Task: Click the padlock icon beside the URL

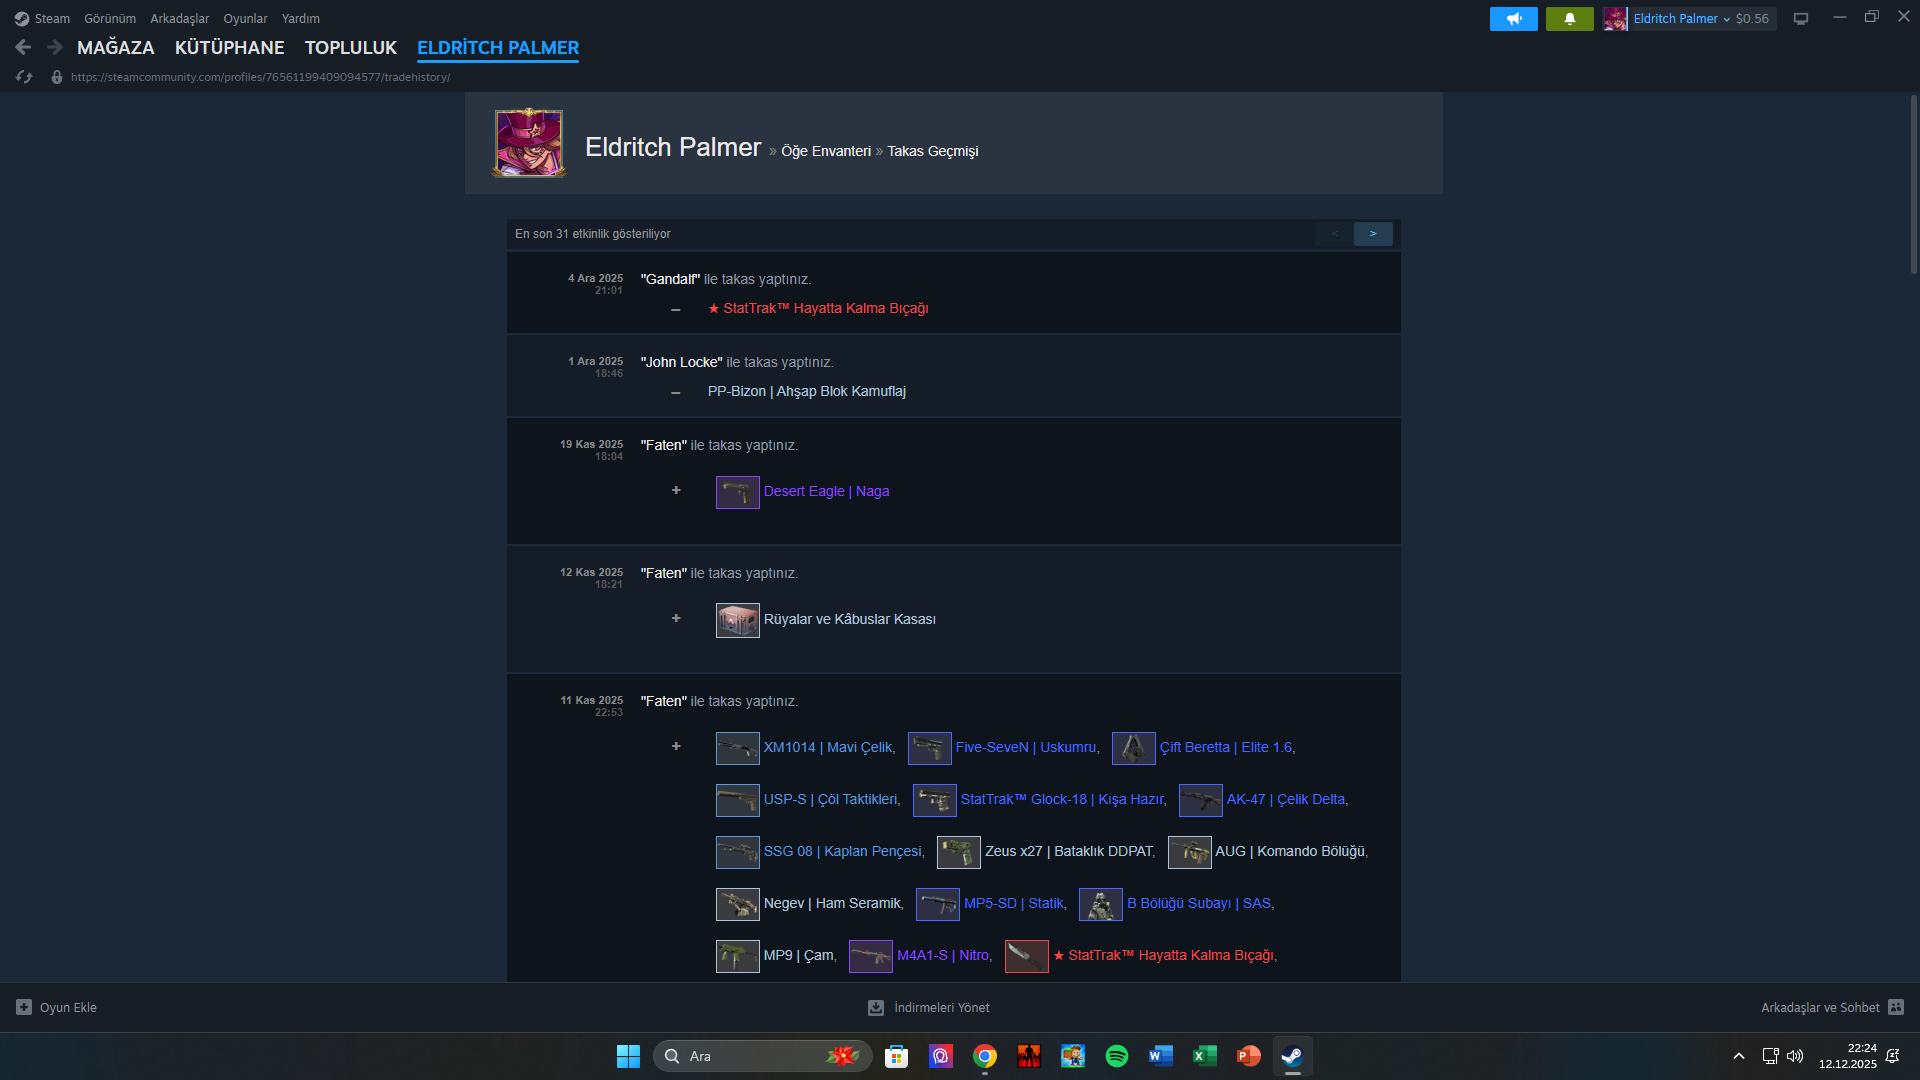Action: [57, 77]
